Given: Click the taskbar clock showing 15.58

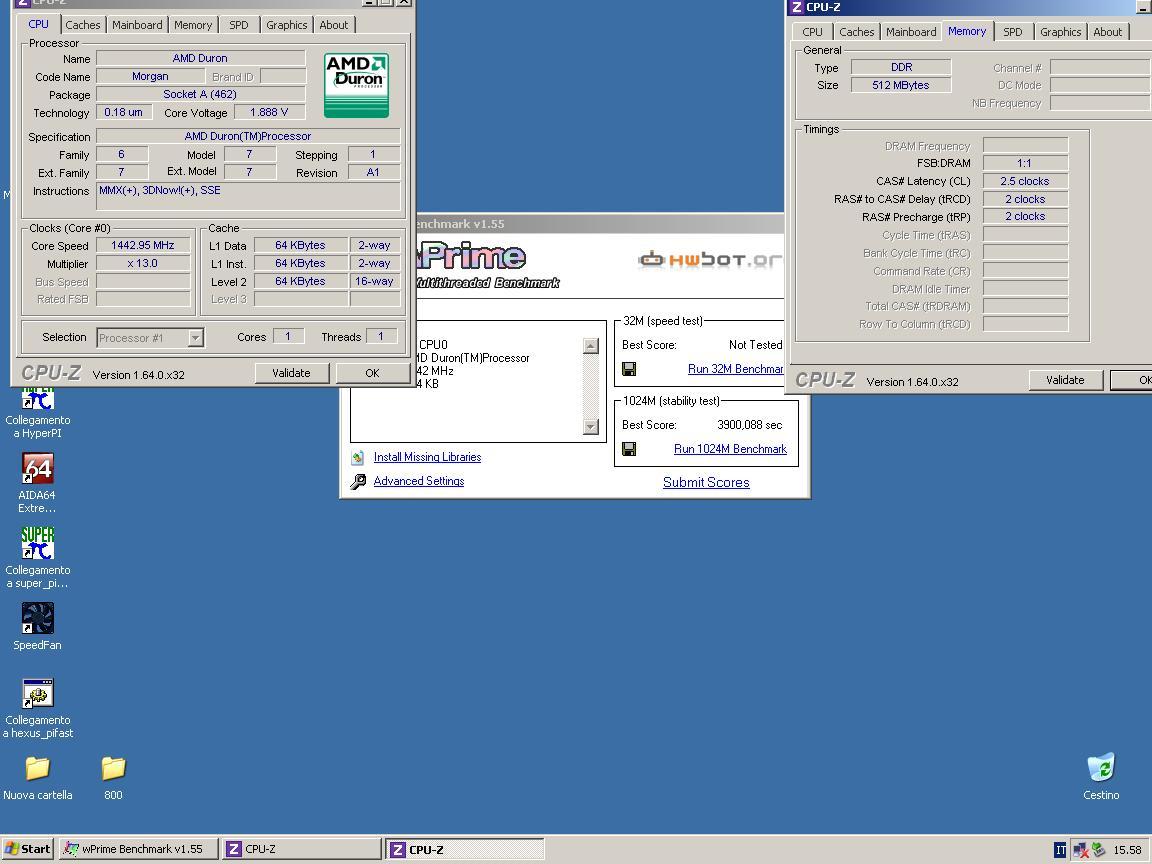Looking at the screenshot, I should click(x=1128, y=850).
